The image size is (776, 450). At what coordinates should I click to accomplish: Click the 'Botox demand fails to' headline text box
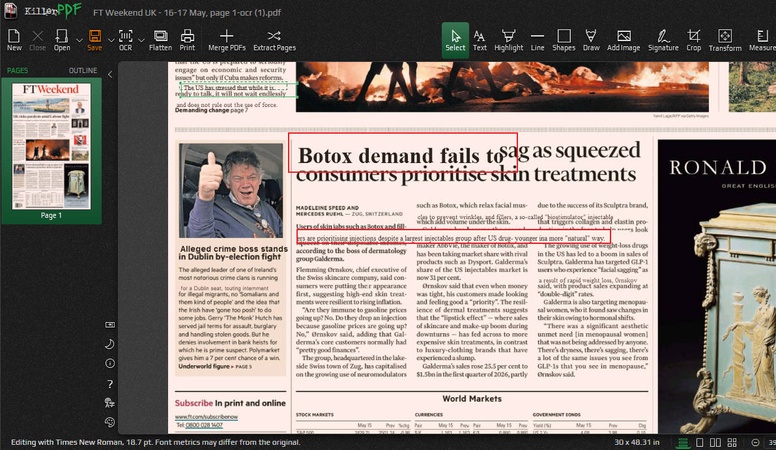pyautogui.click(x=403, y=152)
